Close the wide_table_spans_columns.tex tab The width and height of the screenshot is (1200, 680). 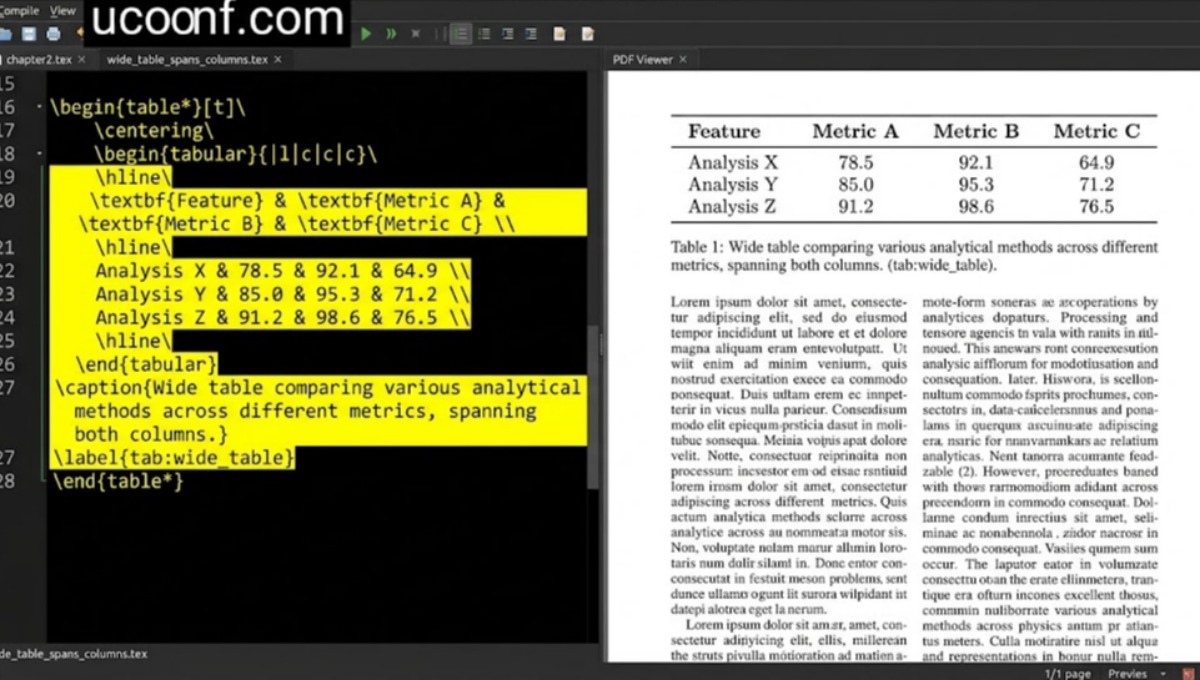pyautogui.click(x=278, y=60)
